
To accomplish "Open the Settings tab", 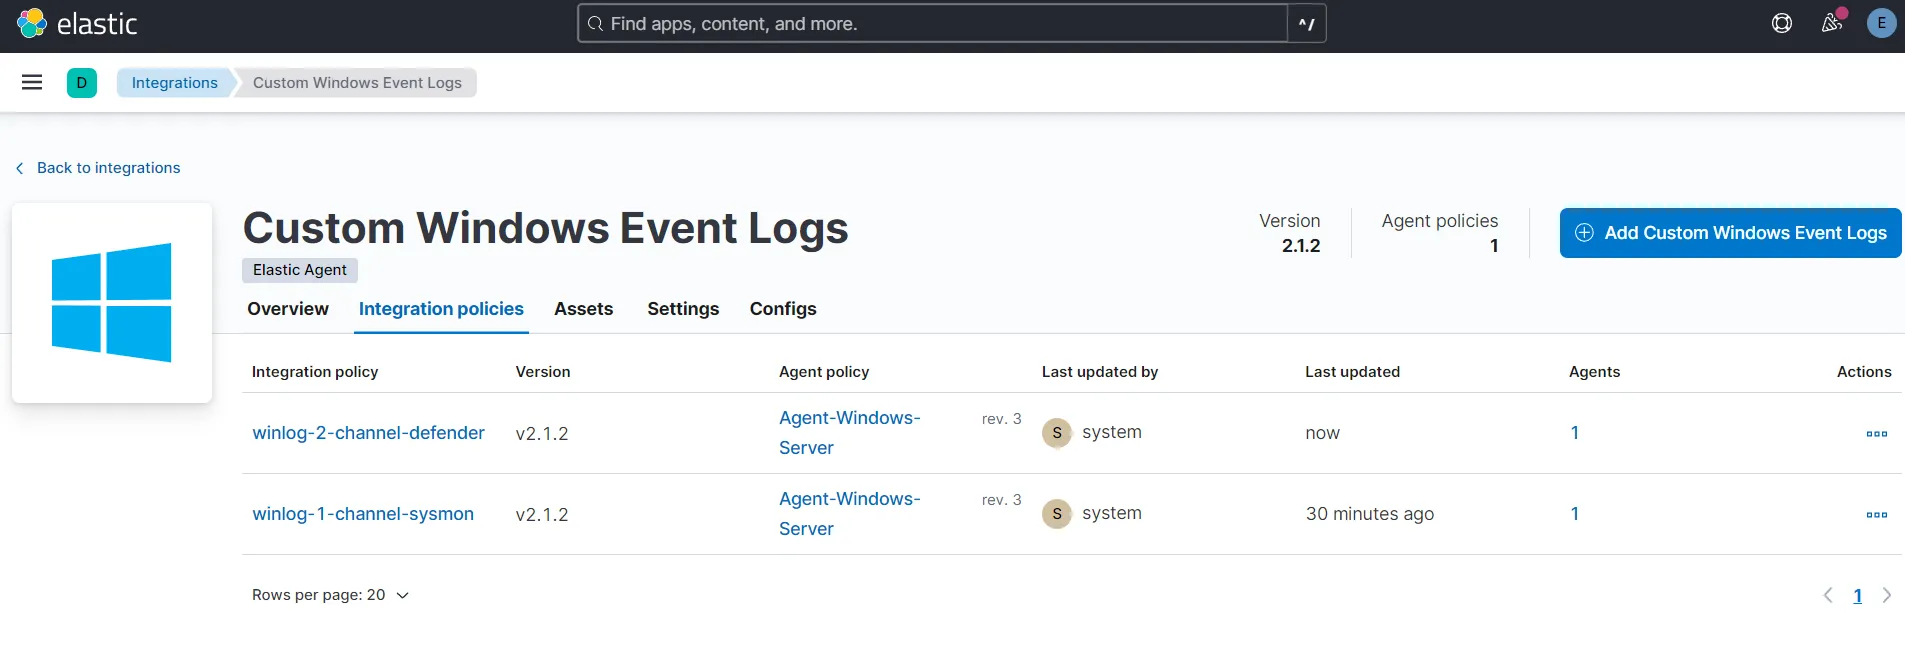I will [x=683, y=309].
